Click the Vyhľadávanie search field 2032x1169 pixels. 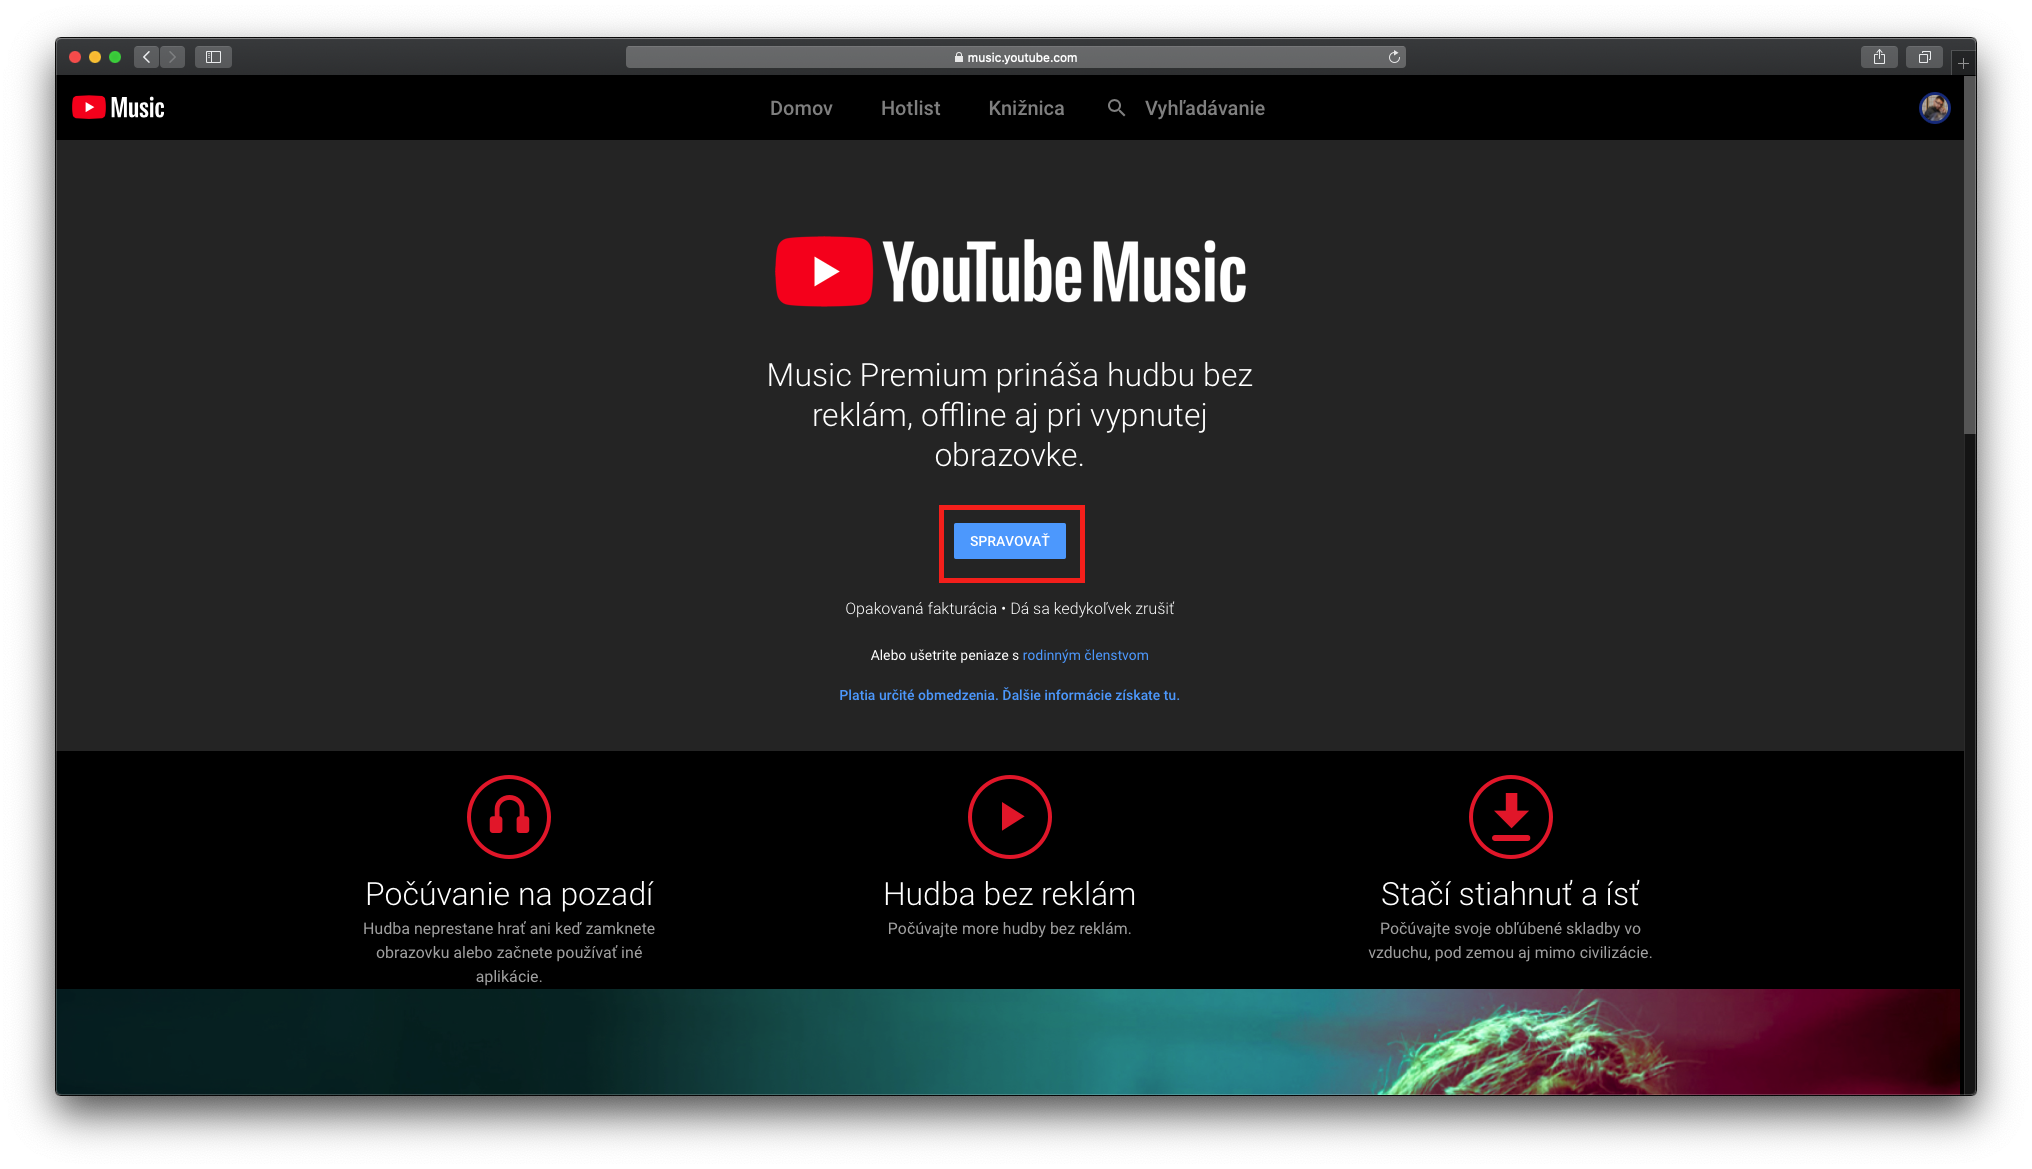coord(1204,108)
